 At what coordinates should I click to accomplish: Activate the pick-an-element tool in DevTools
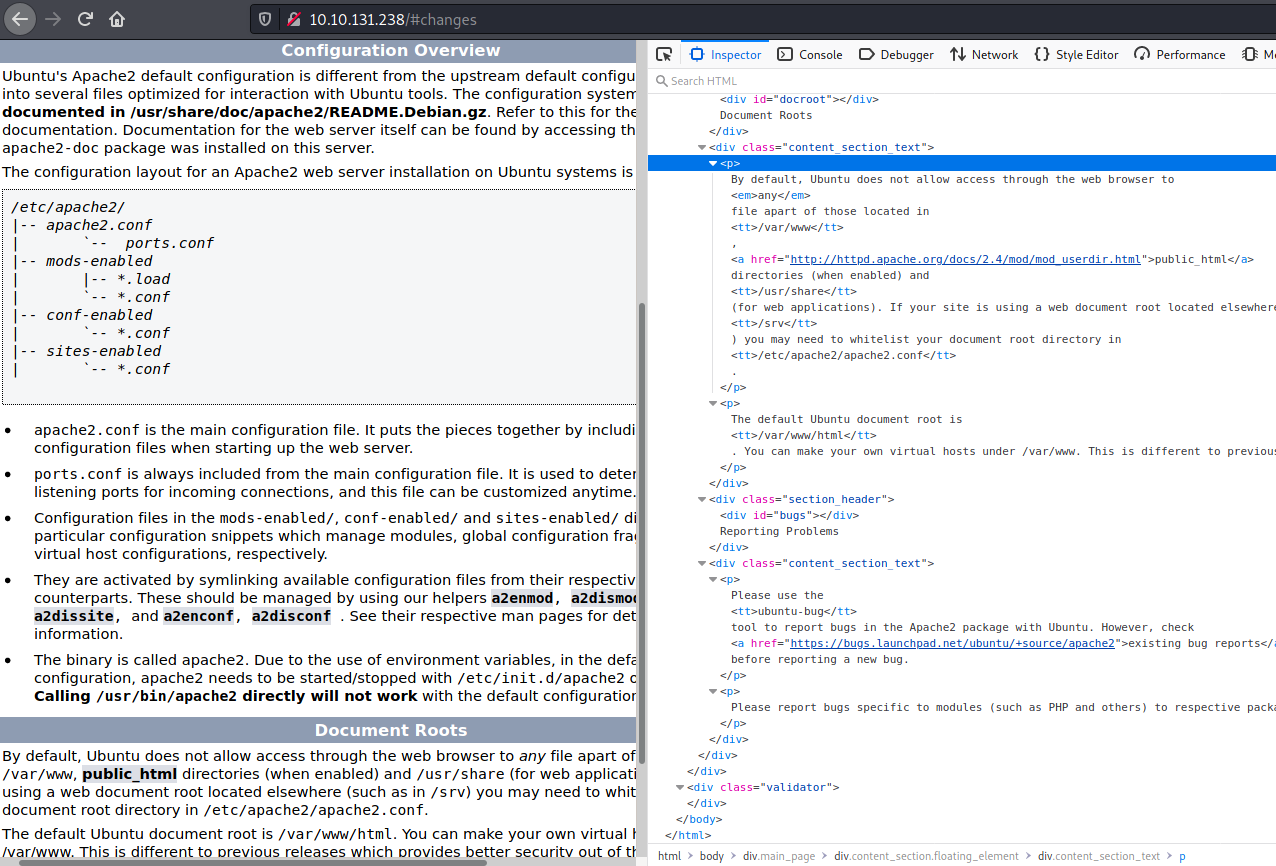point(664,54)
